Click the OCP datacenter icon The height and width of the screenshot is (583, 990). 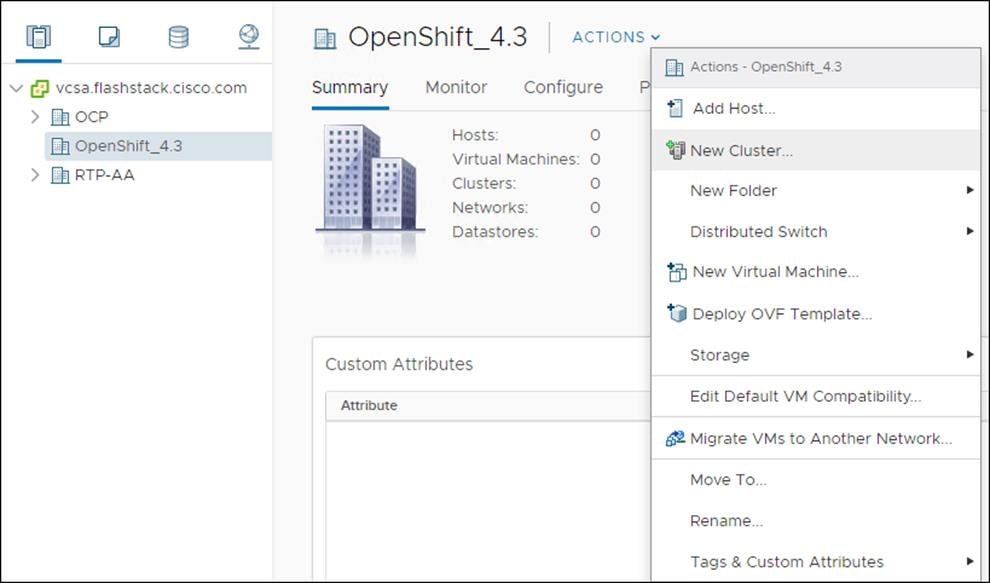60,117
